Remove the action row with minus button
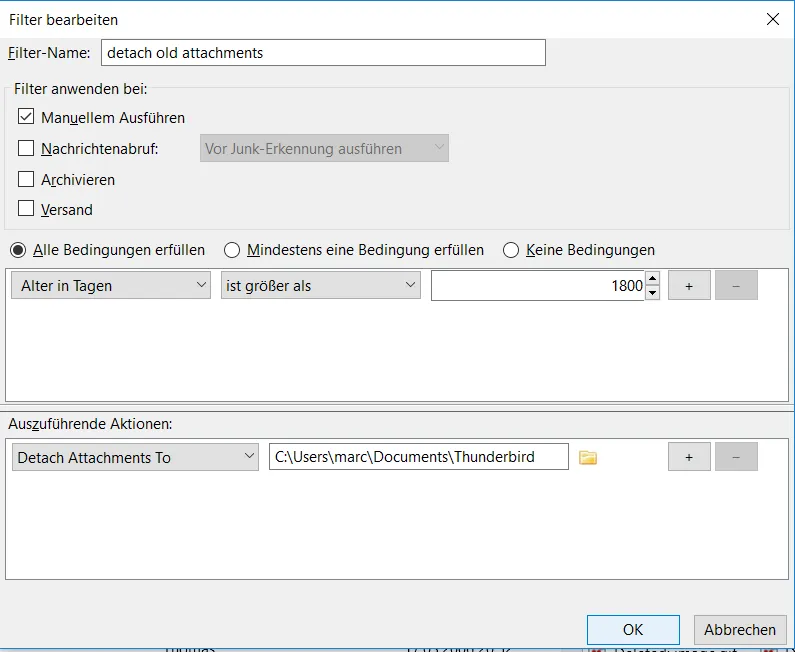This screenshot has height=652, width=795. [736, 457]
